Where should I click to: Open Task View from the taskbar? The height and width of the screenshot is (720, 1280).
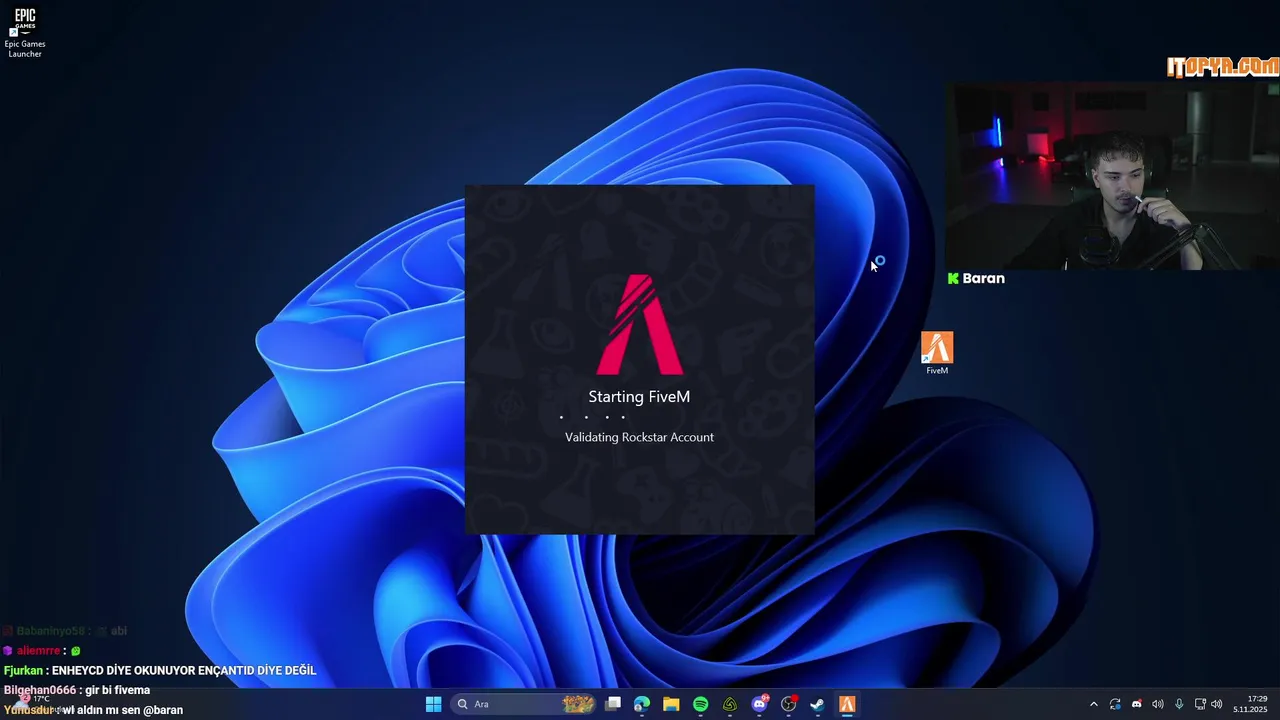[x=613, y=704]
